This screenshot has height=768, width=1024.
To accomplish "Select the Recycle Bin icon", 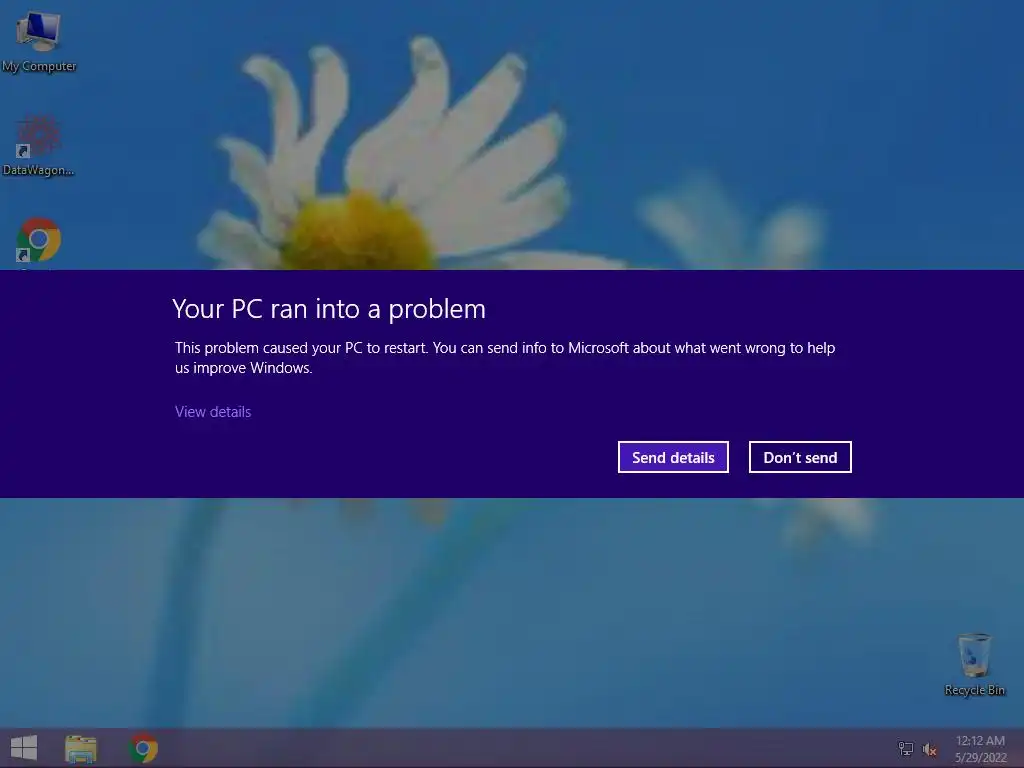I will 974,664.
